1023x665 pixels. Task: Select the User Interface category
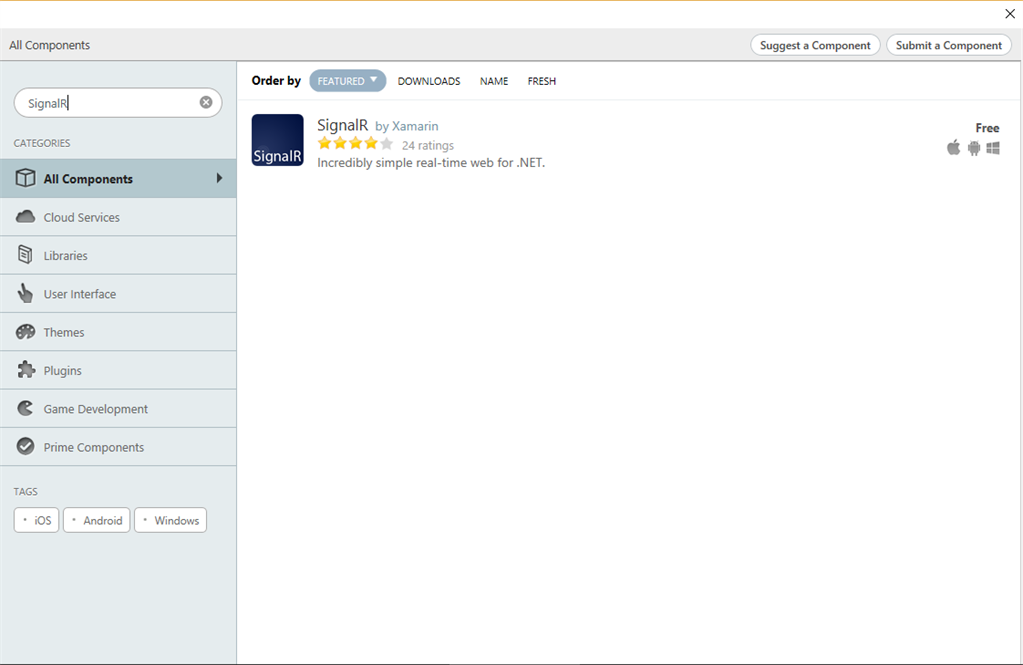click(x=118, y=294)
